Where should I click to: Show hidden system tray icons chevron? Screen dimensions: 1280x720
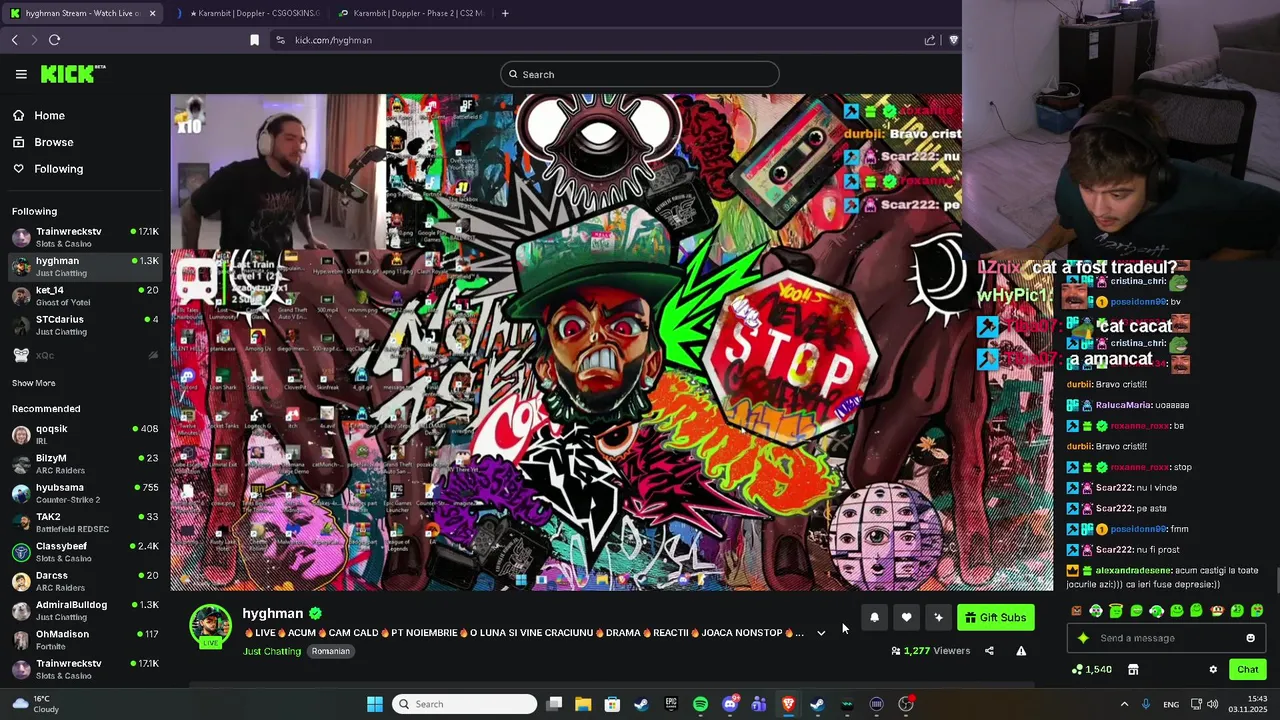[1124, 704]
